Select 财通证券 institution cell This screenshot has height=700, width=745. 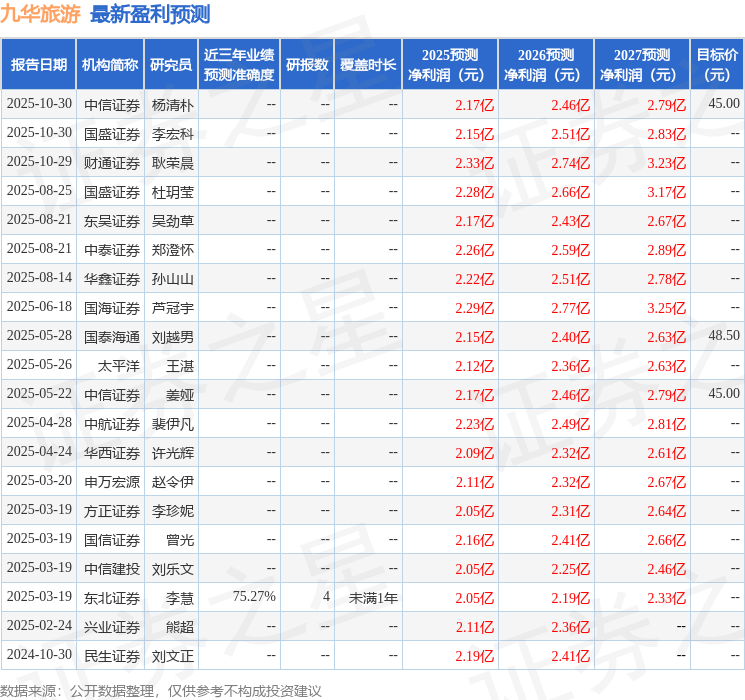click(112, 163)
